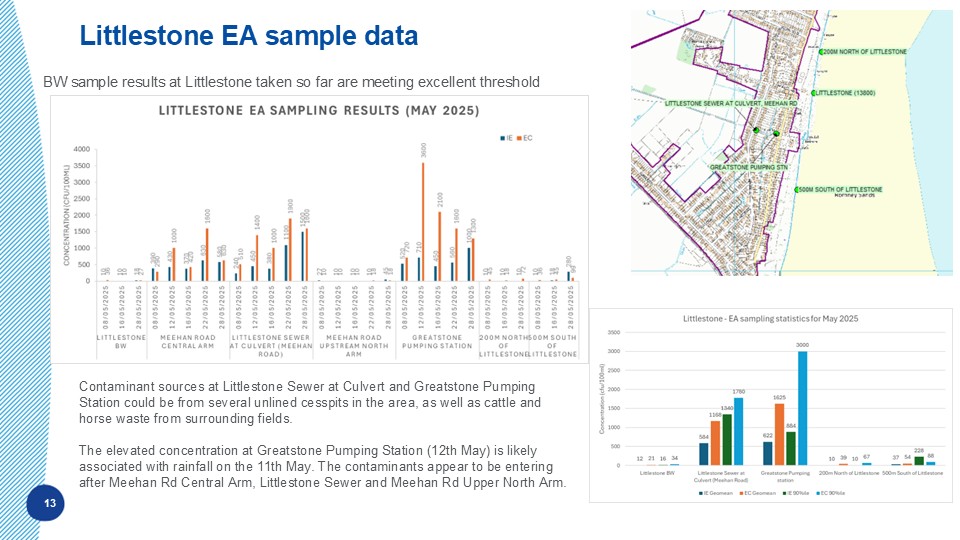960x540 pixels.
Task: Select the light-blue bar labelled 1780
Action: (738, 432)
